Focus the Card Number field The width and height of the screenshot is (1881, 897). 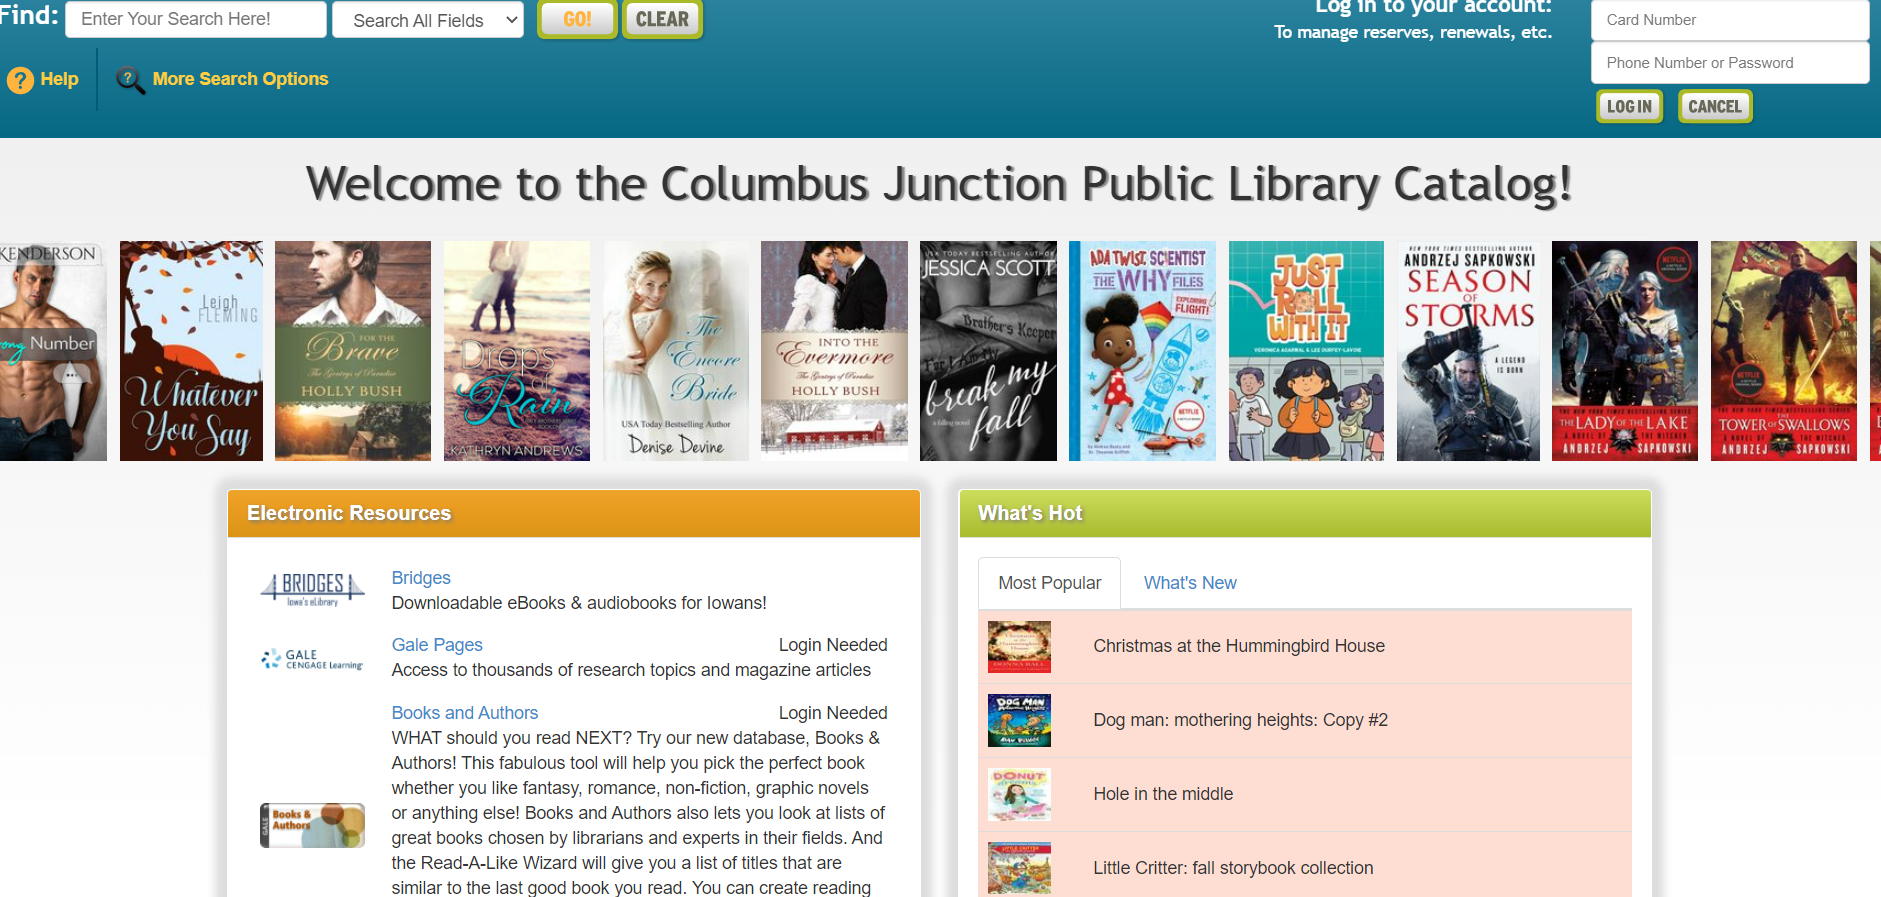coord(1730,20)
